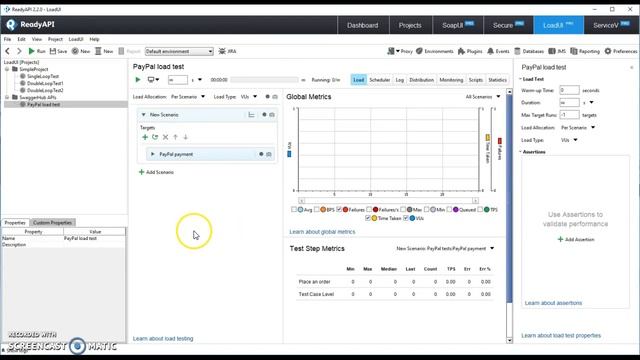Move target down with arrow icon
Image resolution: width=640 pixels, height=360 pixels.
pos(185,137)
